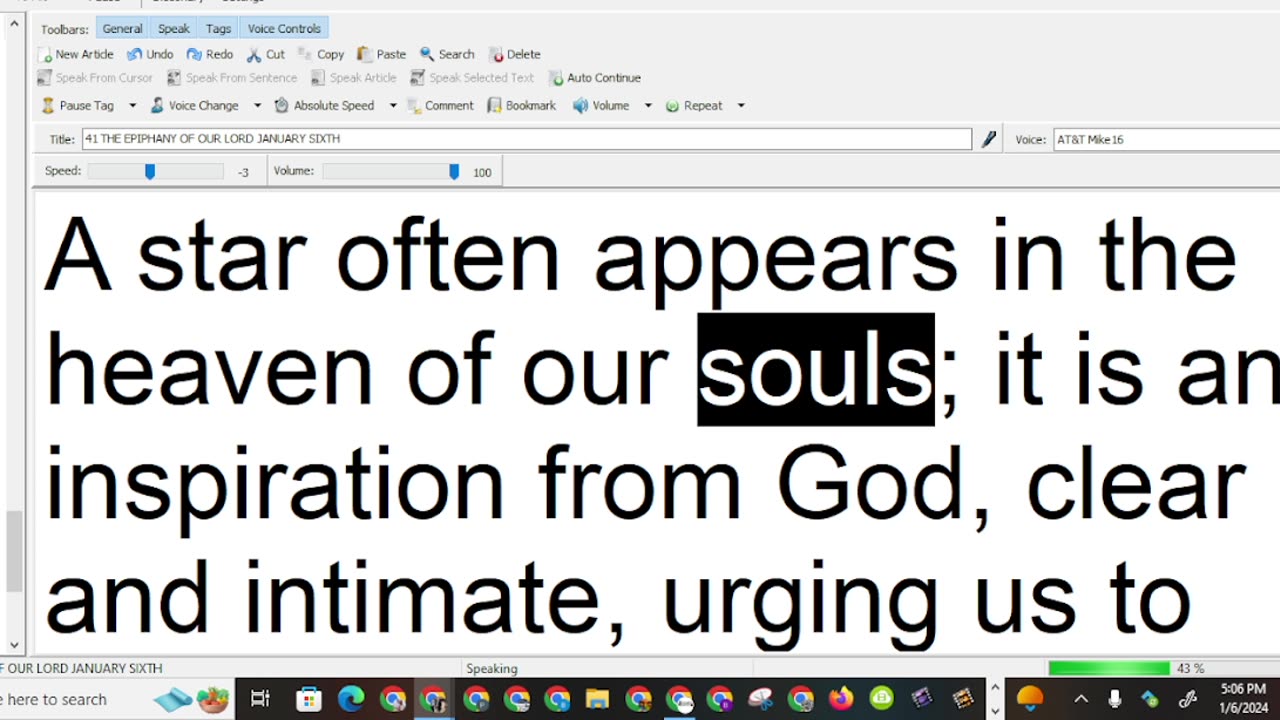Insert a Pause Tag
This screenshot has width=1280, height=720.
click(x=78, y=105)
